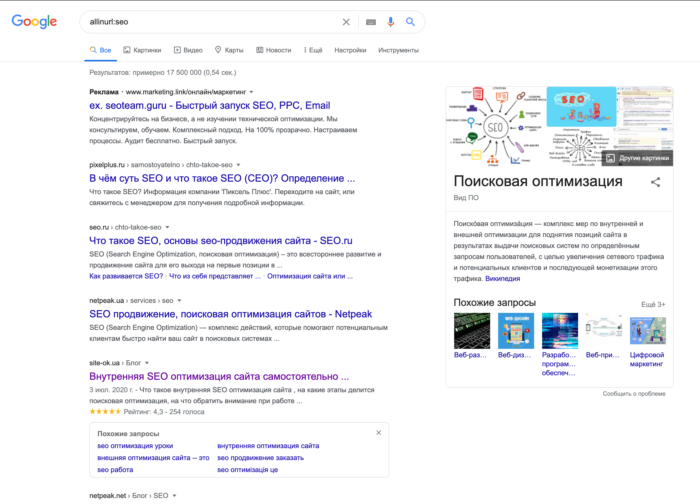Switch to the Карты tab
This screenshot has height=504, width=700.
click(229, 50)
